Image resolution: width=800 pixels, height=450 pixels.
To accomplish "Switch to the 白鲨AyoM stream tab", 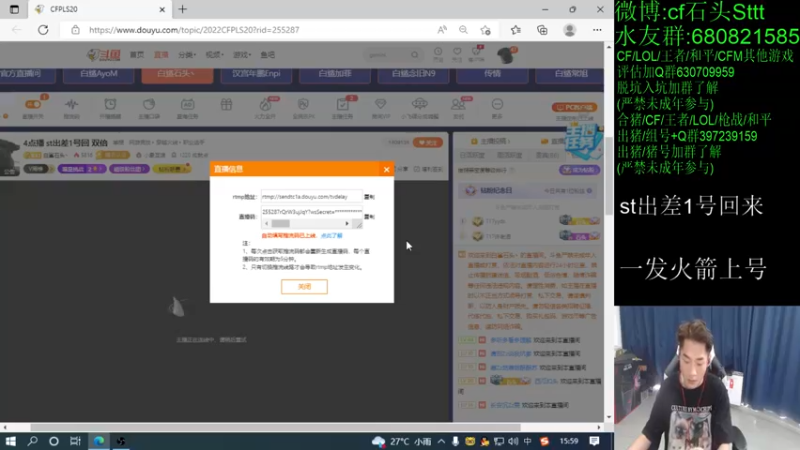I will 98,74.
